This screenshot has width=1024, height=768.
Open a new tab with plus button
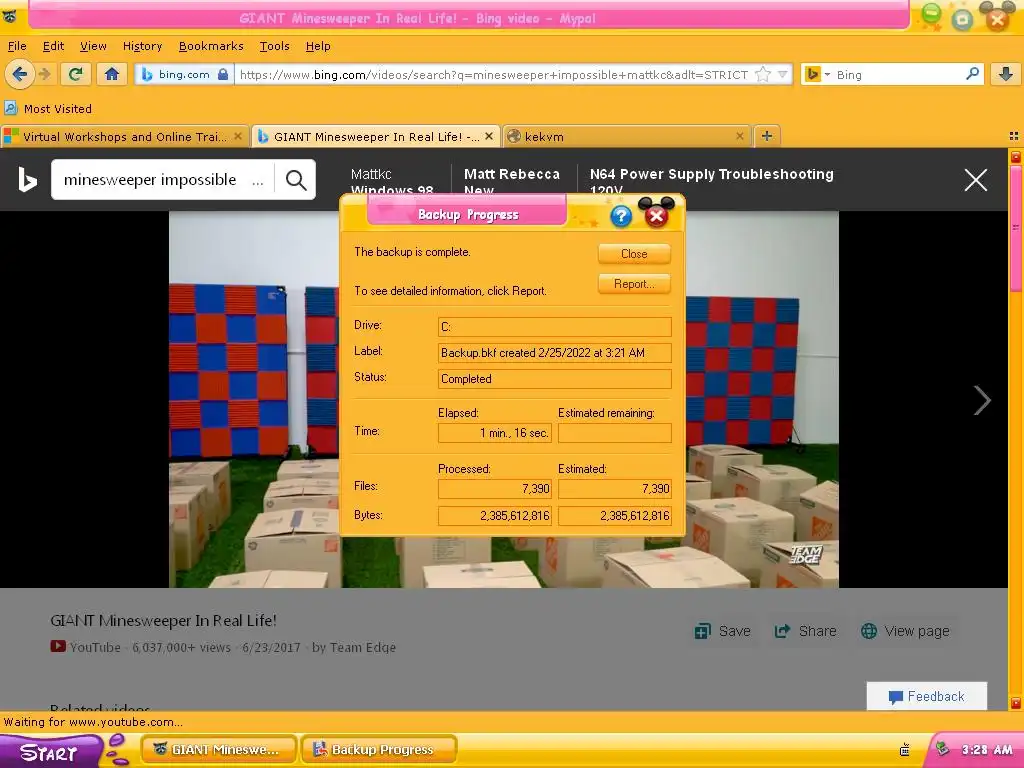(x=767, y=136)
